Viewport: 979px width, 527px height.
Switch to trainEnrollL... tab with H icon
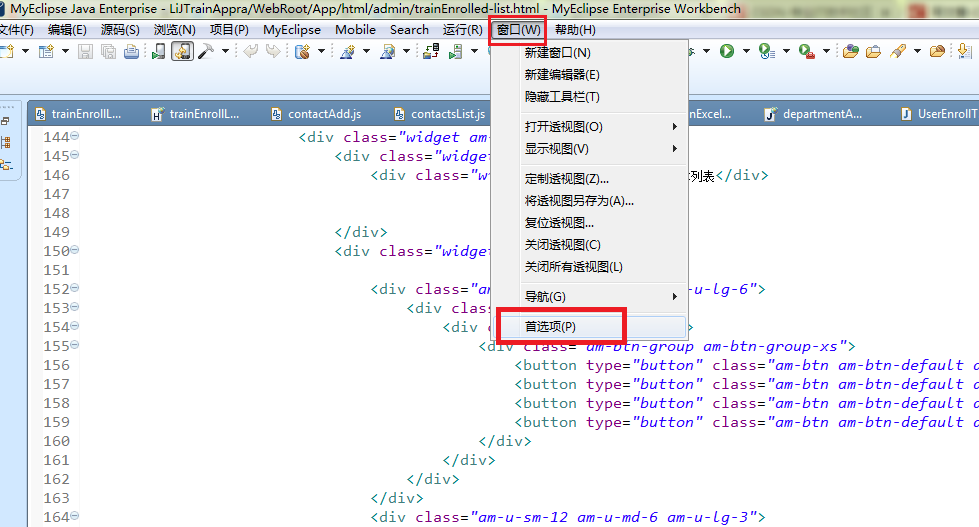pos(196,114)
